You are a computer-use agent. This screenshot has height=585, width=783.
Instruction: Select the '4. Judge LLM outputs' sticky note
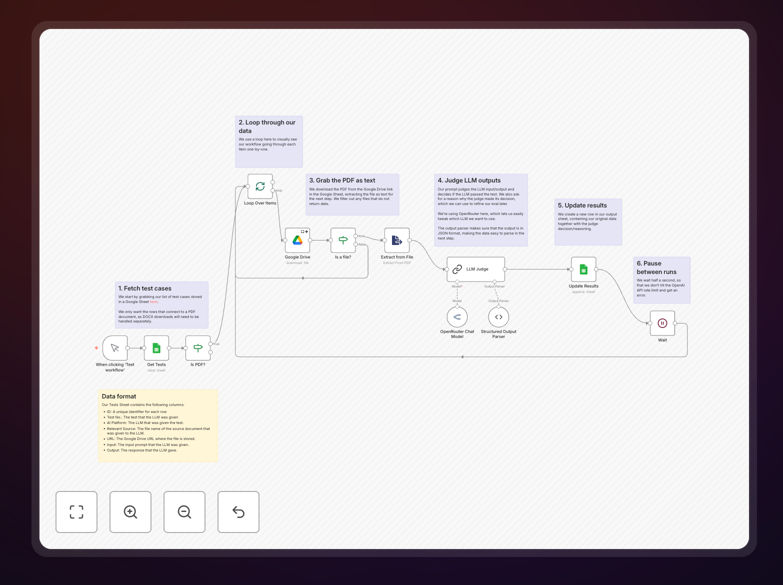point(481,210)
